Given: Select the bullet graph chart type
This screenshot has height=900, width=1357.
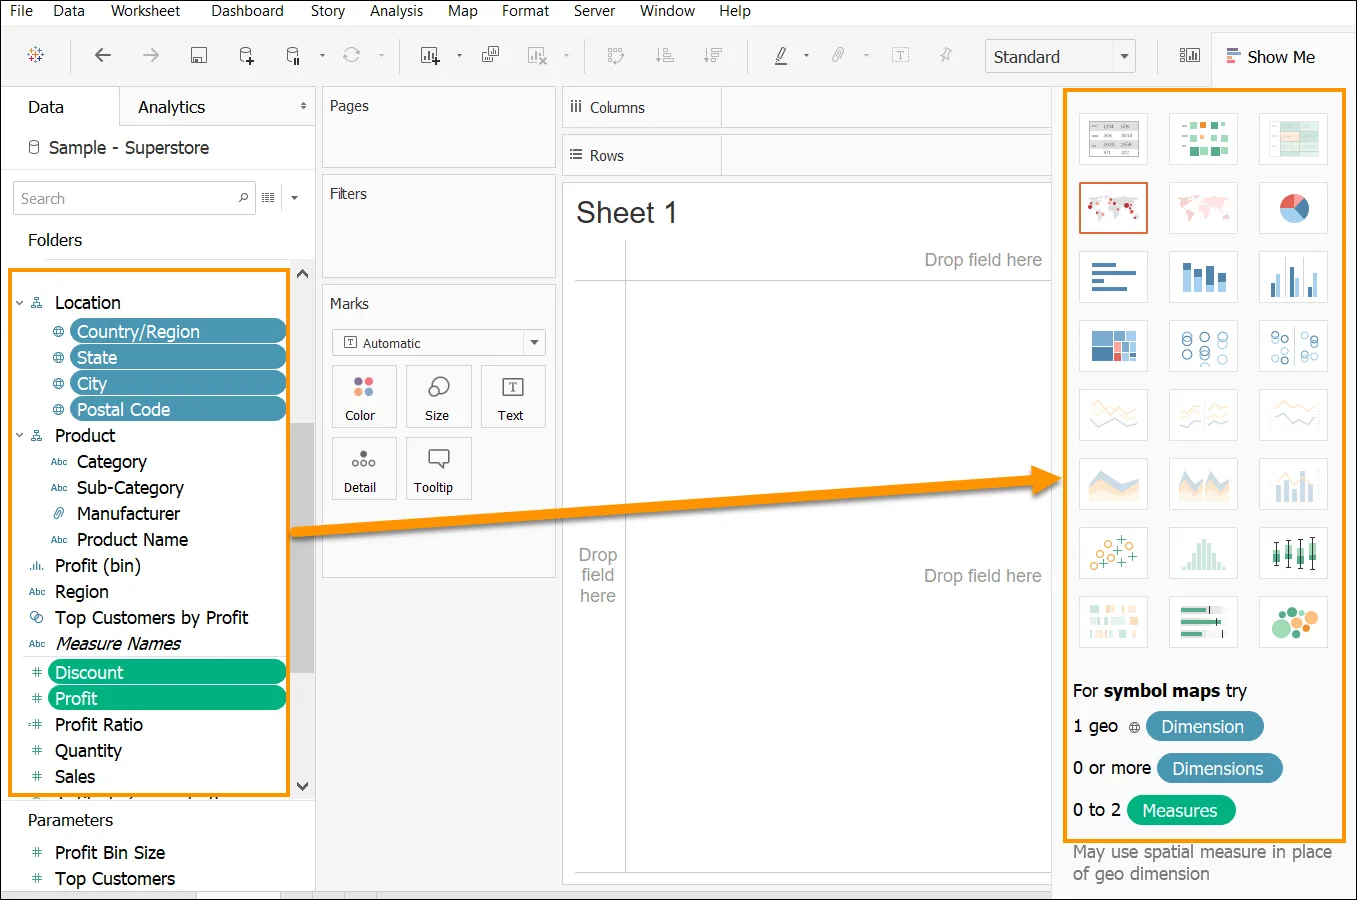Looking at the screenshot, I should [1204, 622].
